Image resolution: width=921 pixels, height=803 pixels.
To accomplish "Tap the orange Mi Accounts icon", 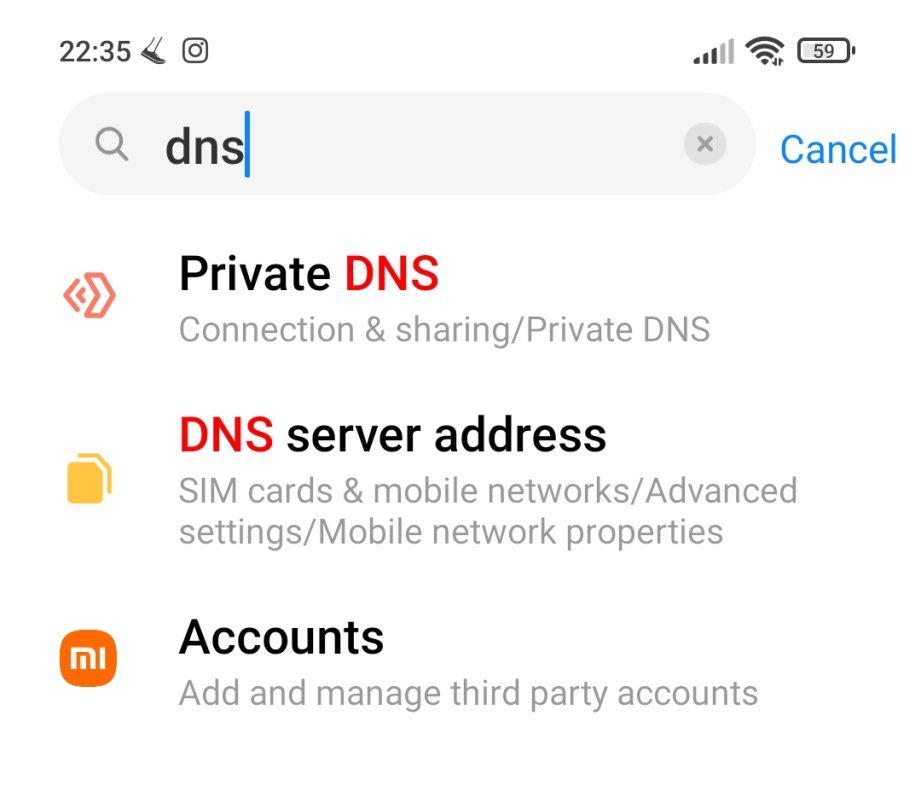I will click(88, 658).
